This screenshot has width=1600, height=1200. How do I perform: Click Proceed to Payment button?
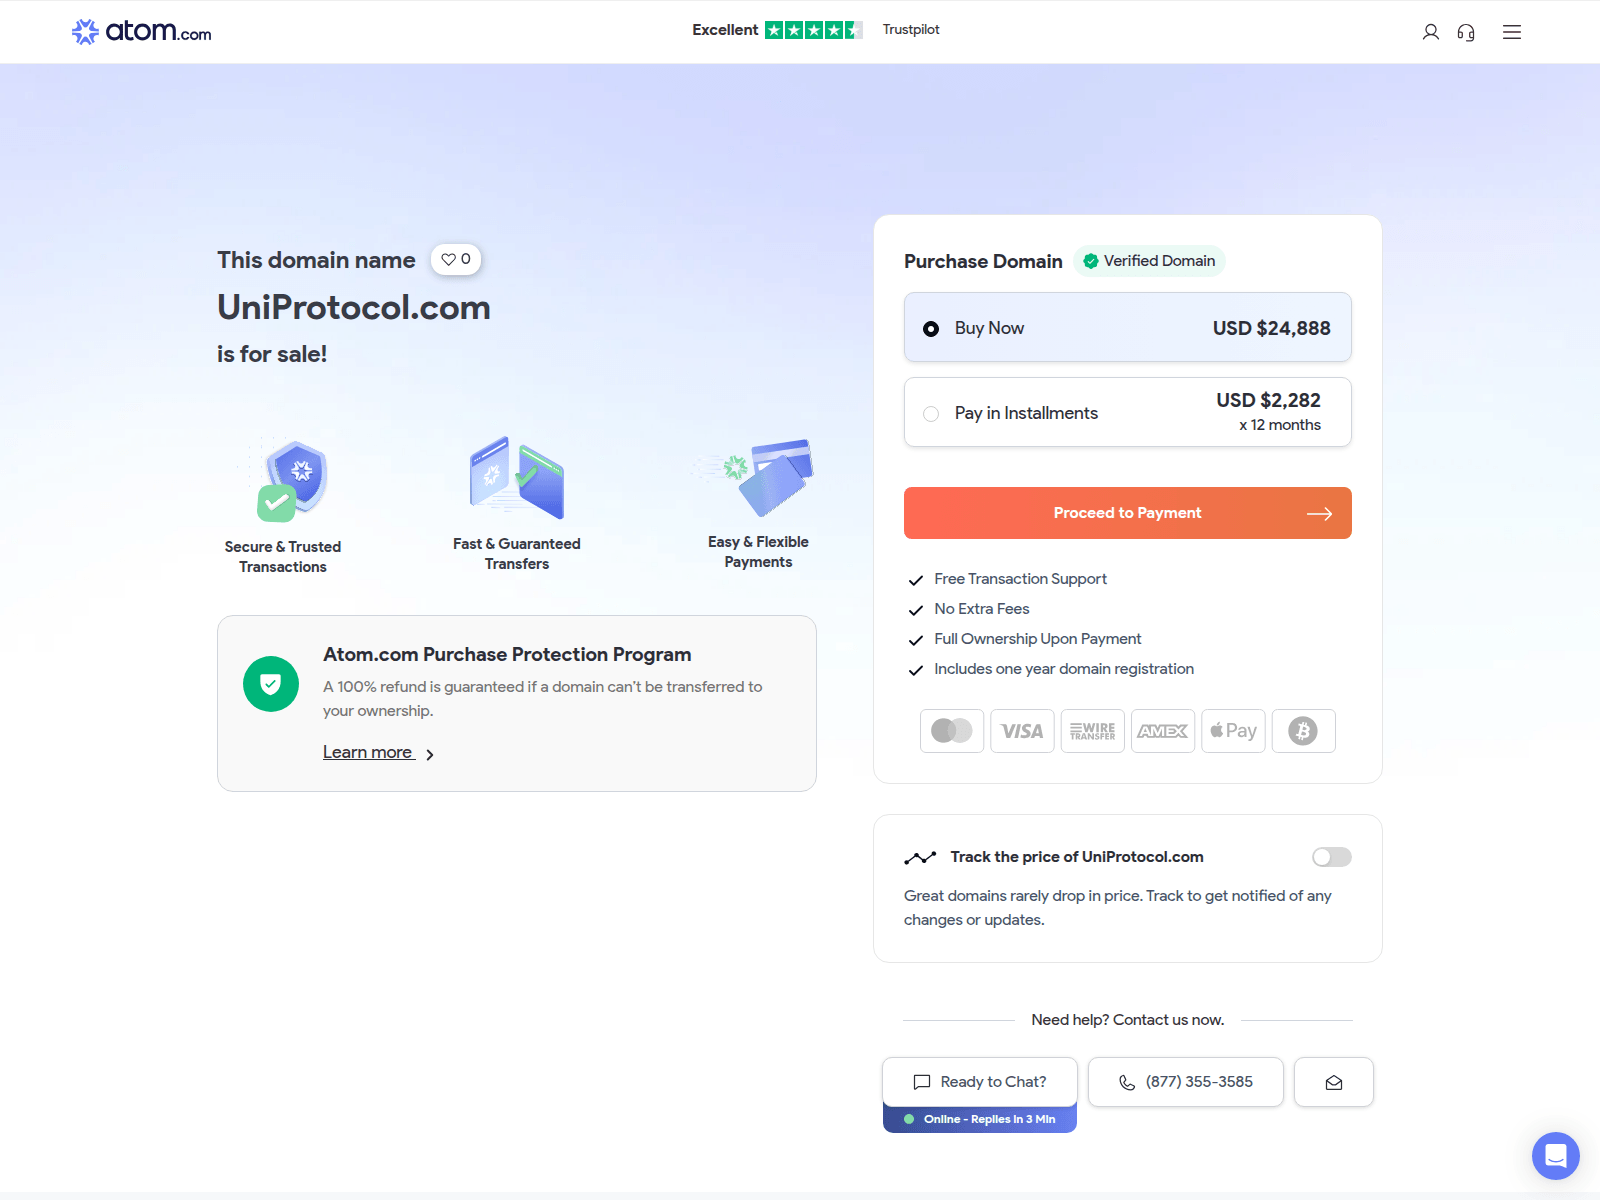point(1127,513)
